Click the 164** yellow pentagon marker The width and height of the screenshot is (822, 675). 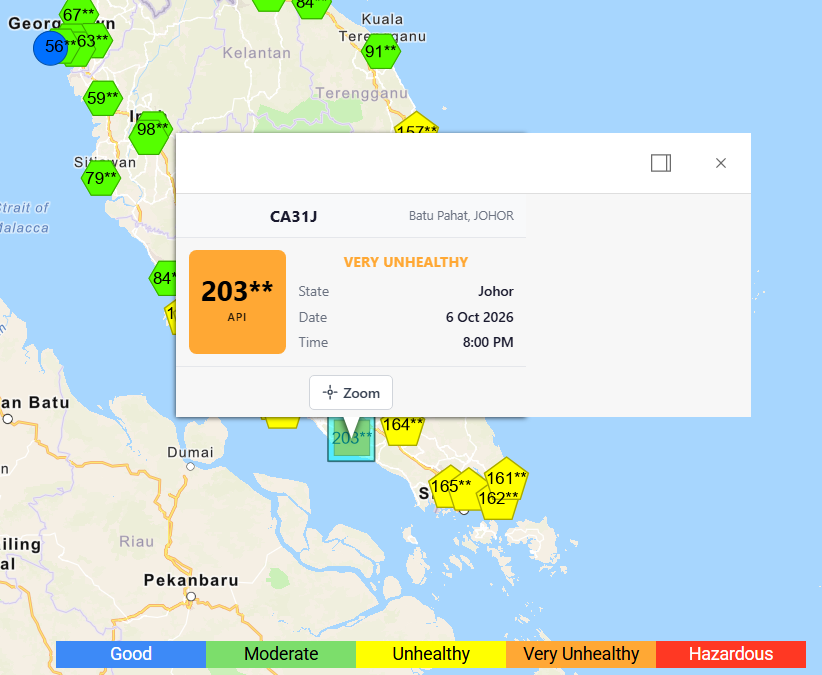tap(403, 429)
